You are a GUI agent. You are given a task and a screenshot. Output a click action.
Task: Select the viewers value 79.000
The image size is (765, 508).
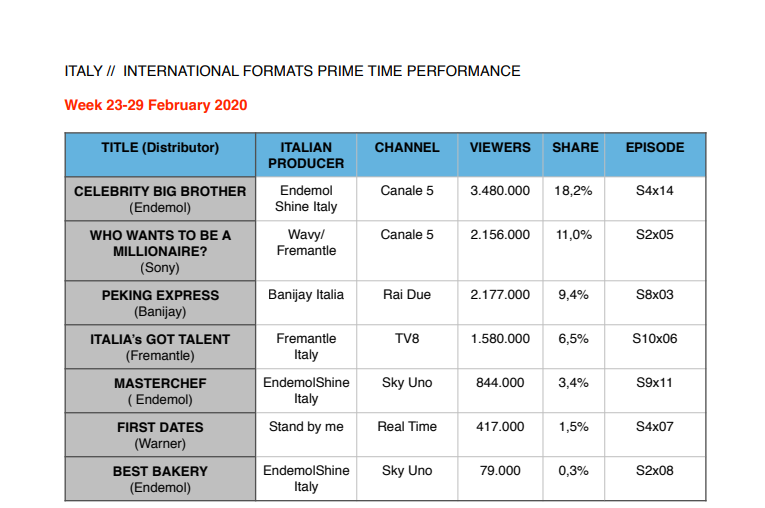click(500, 470)
